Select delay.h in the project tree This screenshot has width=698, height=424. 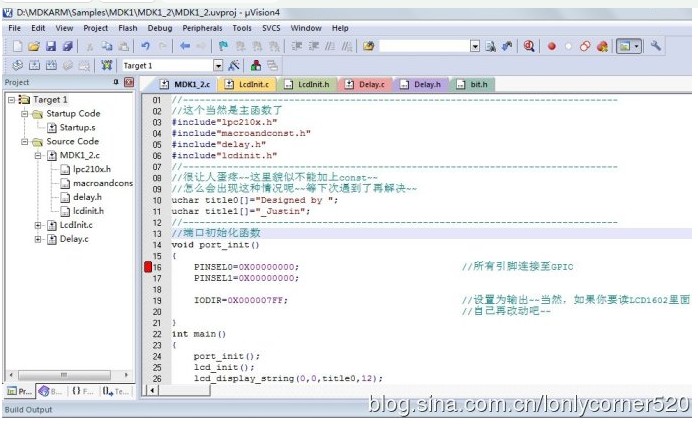tap(87, 197)
